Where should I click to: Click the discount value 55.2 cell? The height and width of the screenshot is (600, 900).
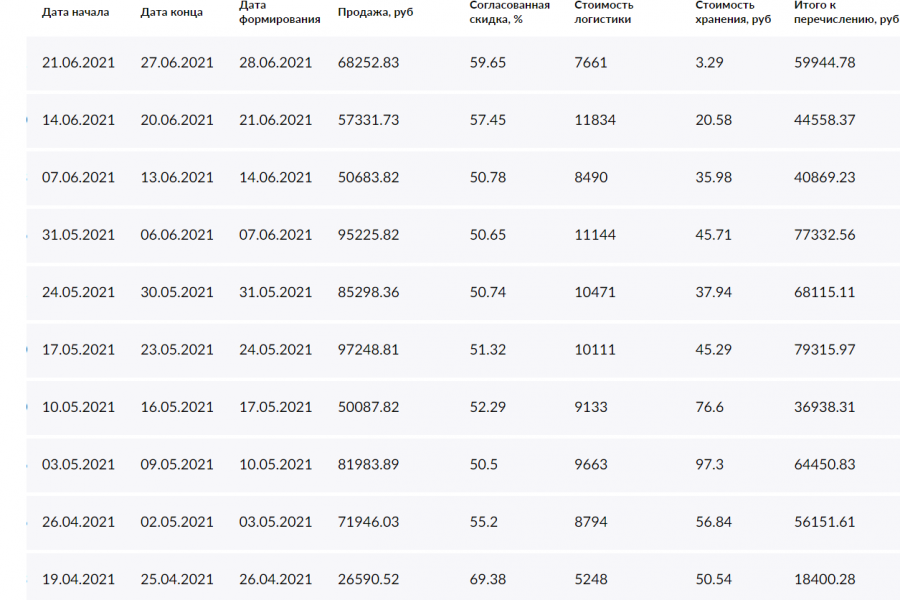click(x=484, y=522)
